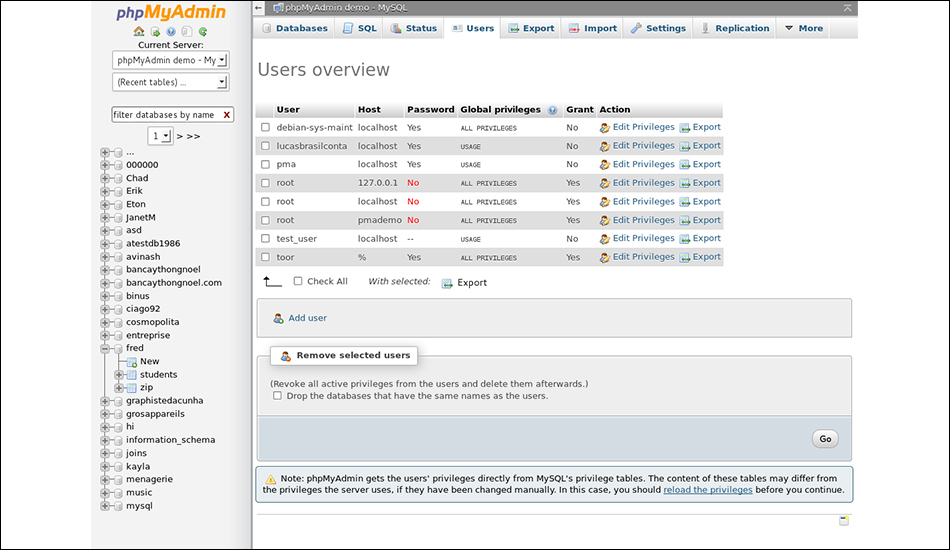Open the Current Server dropdown
The width and height of the screenshot is (950, 550).
170,60
